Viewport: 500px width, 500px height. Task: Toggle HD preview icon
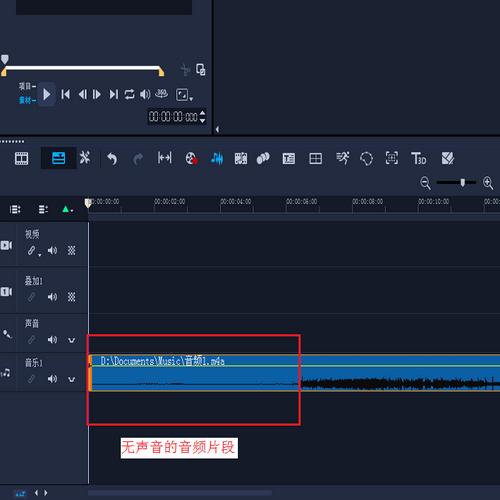tap(161, 94)
